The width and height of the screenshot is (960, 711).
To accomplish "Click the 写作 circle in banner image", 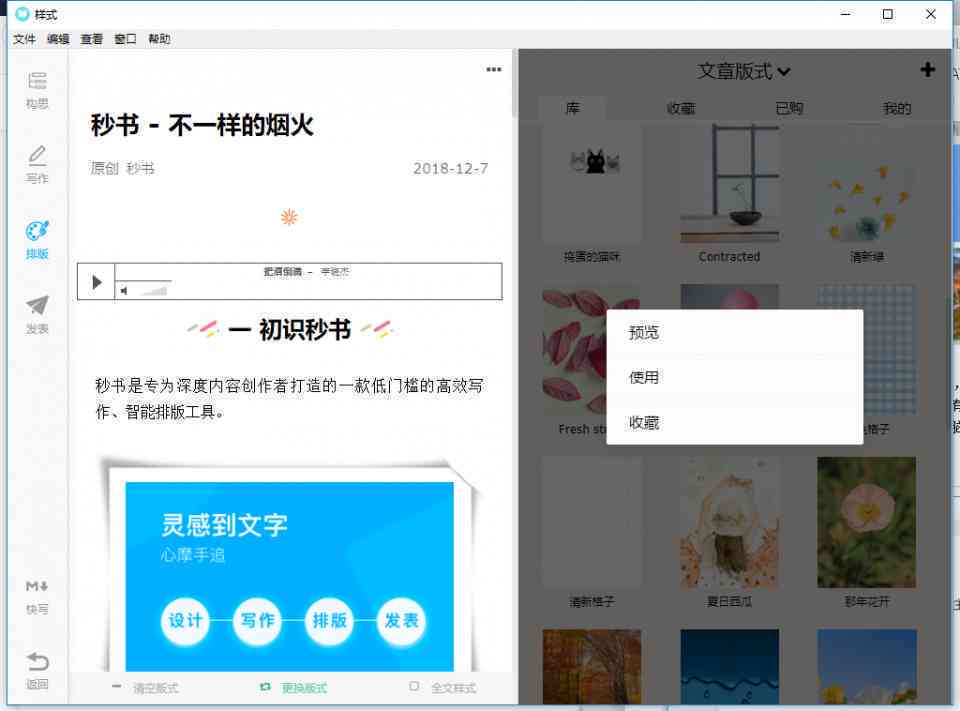I will (257, 620).
